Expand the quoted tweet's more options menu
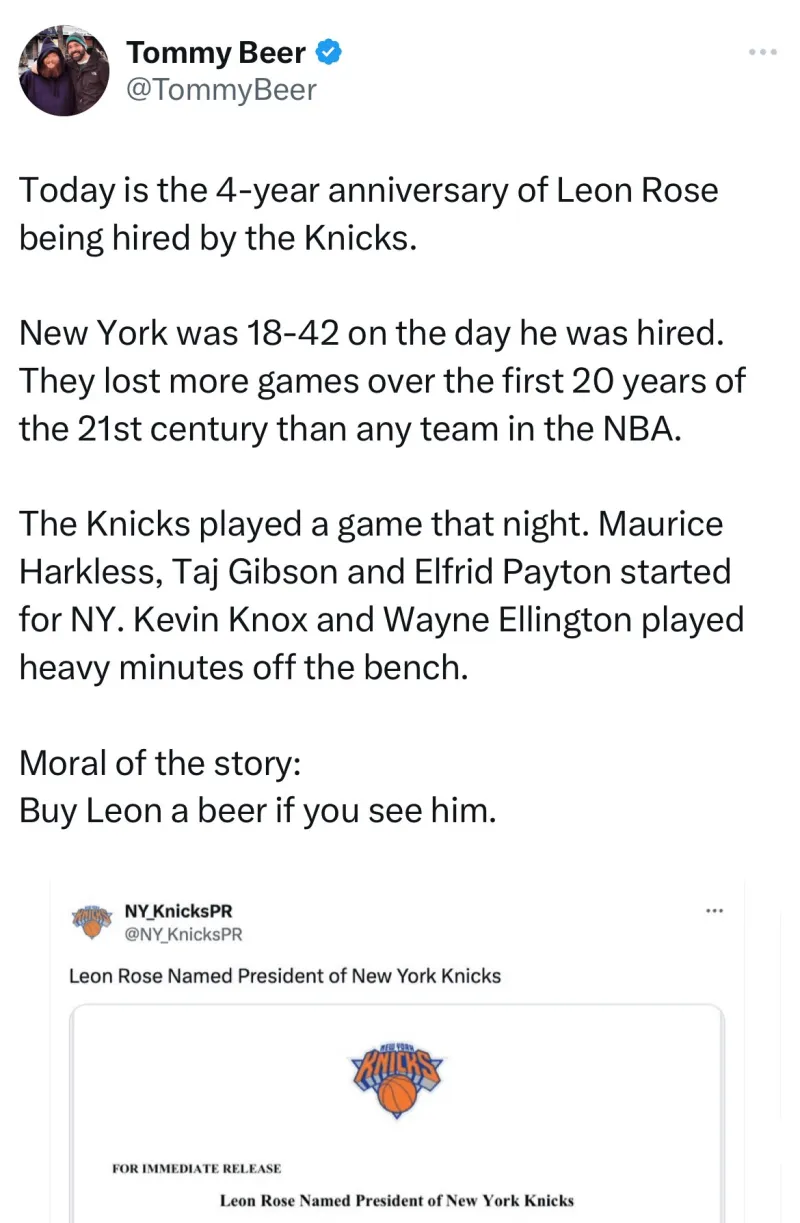The width and height of the screenshot is (800, 1223). click(714, 911)
